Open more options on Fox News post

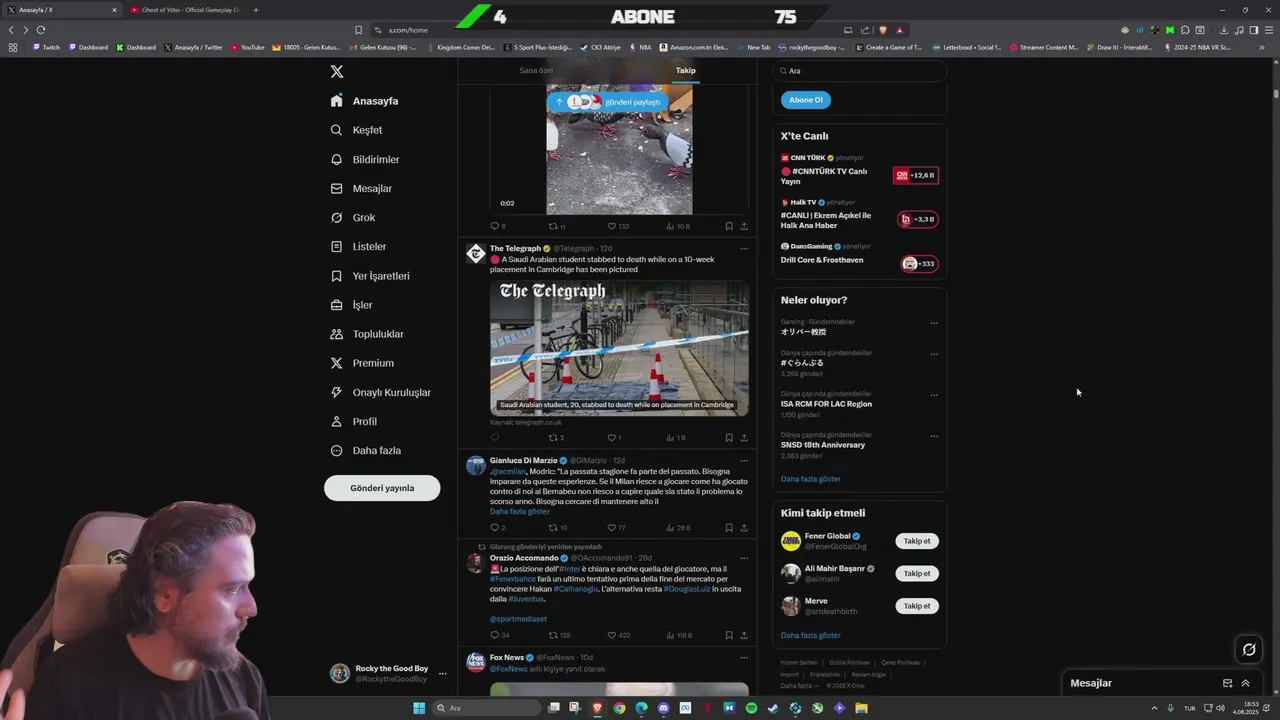point(743,658)
